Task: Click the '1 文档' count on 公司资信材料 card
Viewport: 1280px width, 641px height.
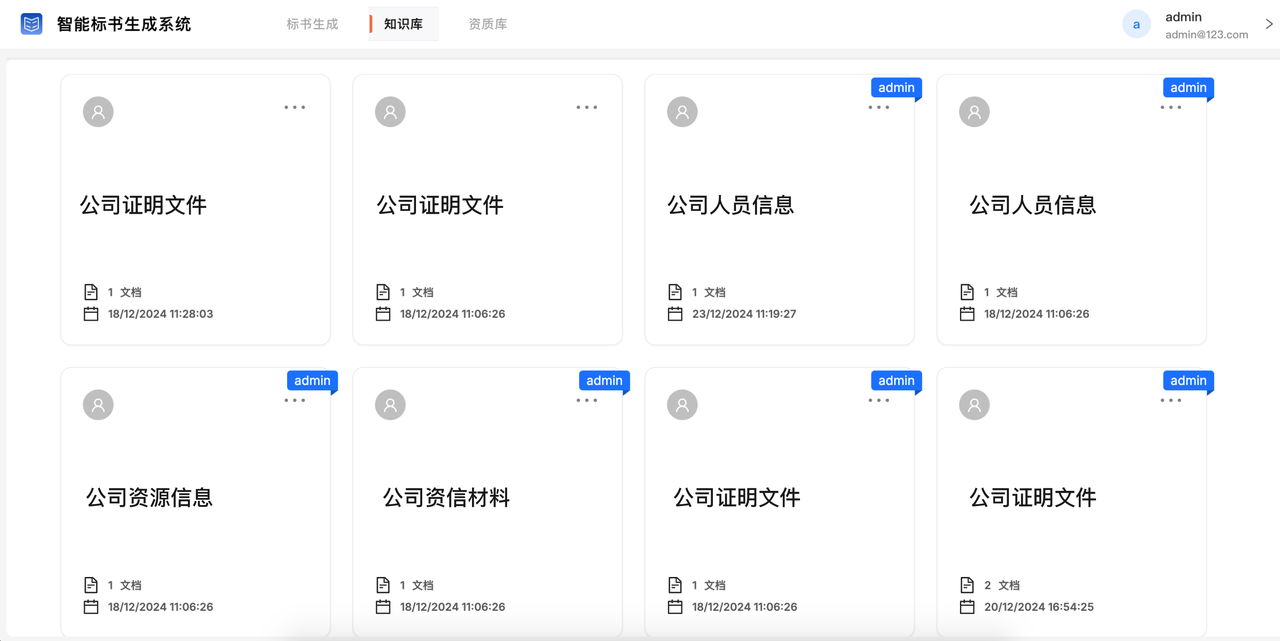Action: pos(417,585)
